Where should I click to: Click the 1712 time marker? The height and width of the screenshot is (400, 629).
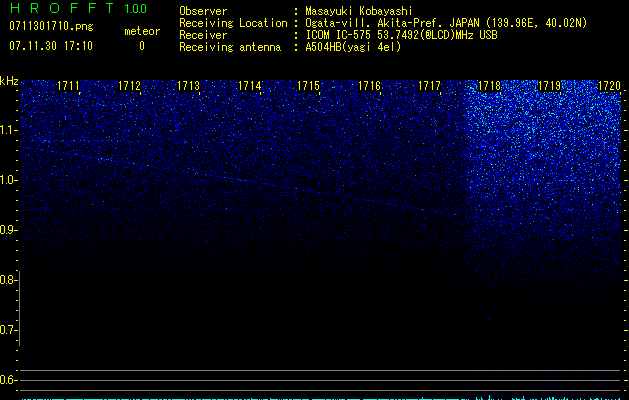[129, 85]
